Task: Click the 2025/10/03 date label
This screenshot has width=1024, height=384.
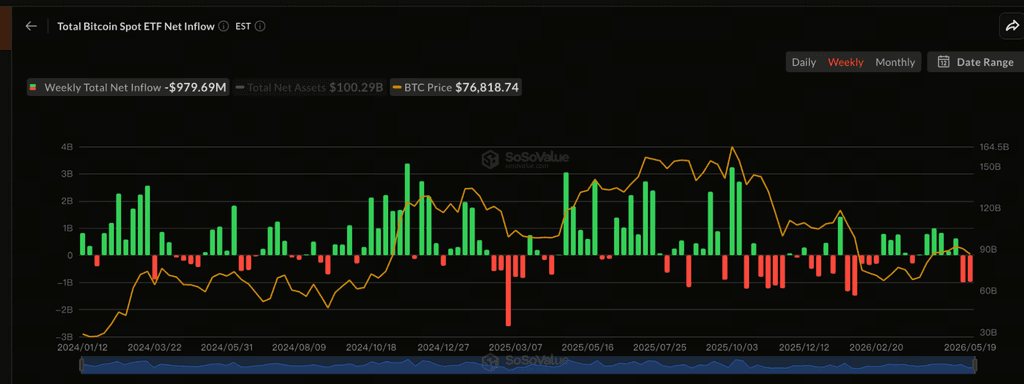Action: (732, 347)
